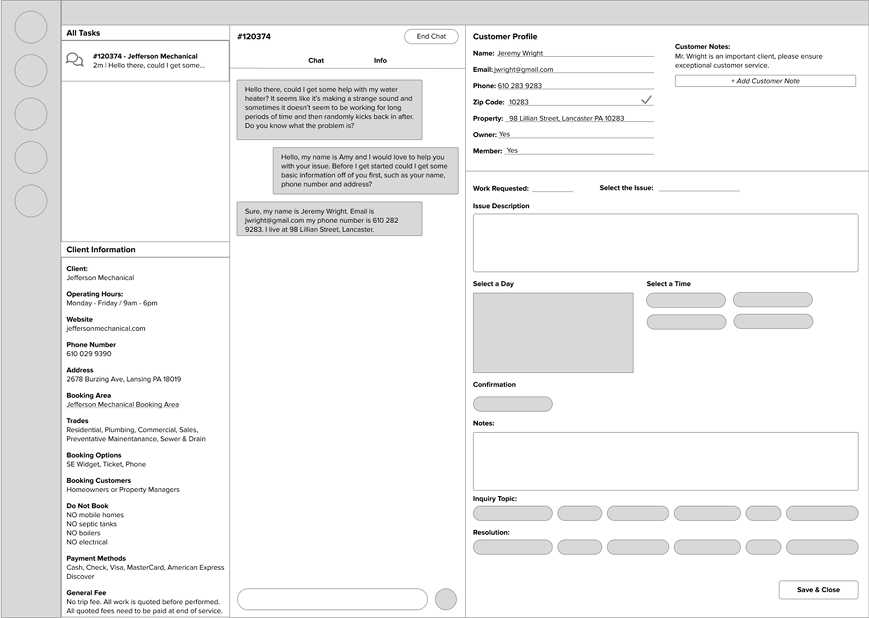Click the End Chat button
The image size is (869, 618).
pyautogui.click(x=431, y=35)
